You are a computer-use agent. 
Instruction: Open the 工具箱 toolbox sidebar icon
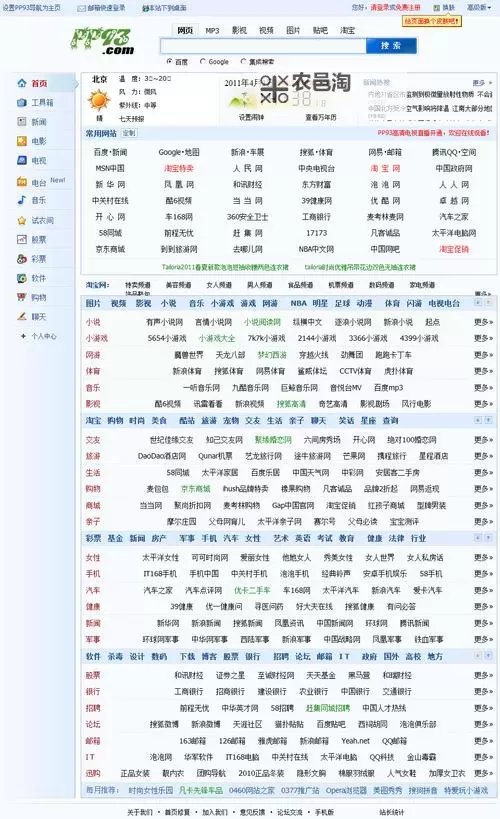tap(21, 102)
